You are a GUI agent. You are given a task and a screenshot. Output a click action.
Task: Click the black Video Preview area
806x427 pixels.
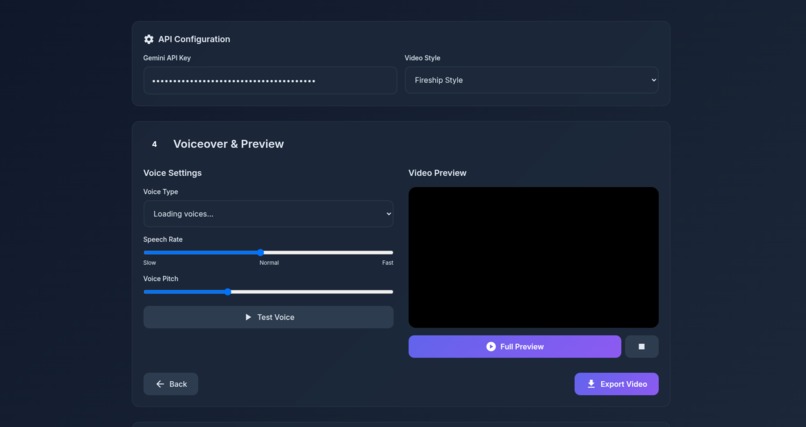534,257
